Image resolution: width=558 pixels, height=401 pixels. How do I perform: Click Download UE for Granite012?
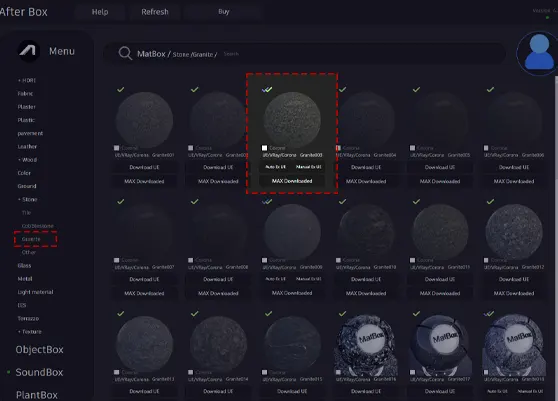point(514,279)
